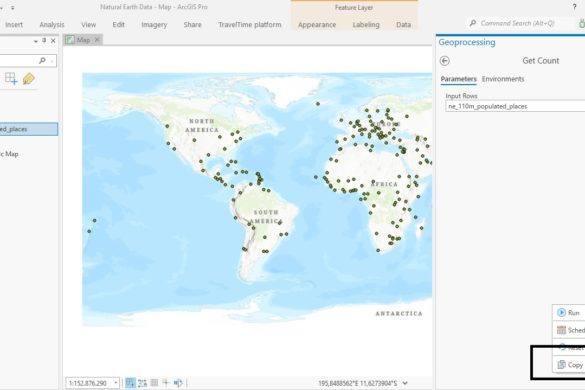Toggle the Snapping button in status bar

[x=130, y=383]
